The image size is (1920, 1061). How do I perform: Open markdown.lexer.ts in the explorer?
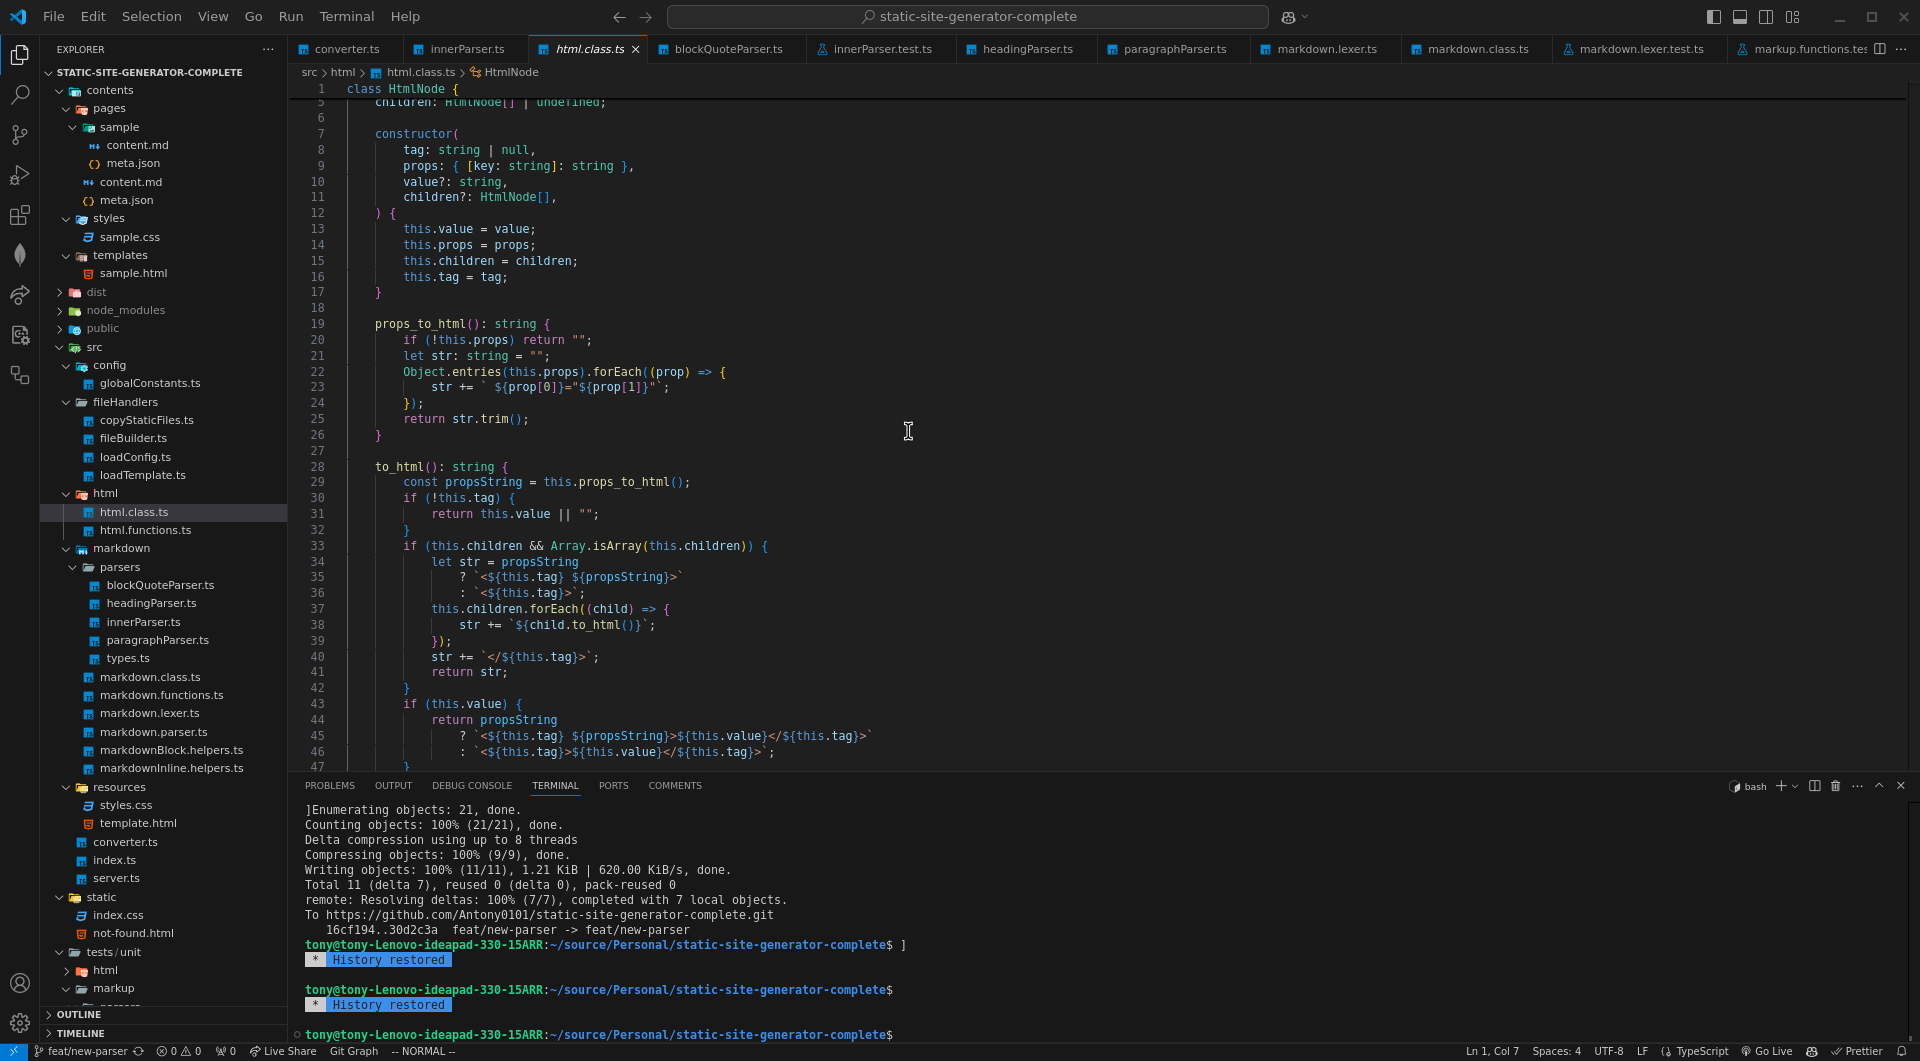coord(149,713)
